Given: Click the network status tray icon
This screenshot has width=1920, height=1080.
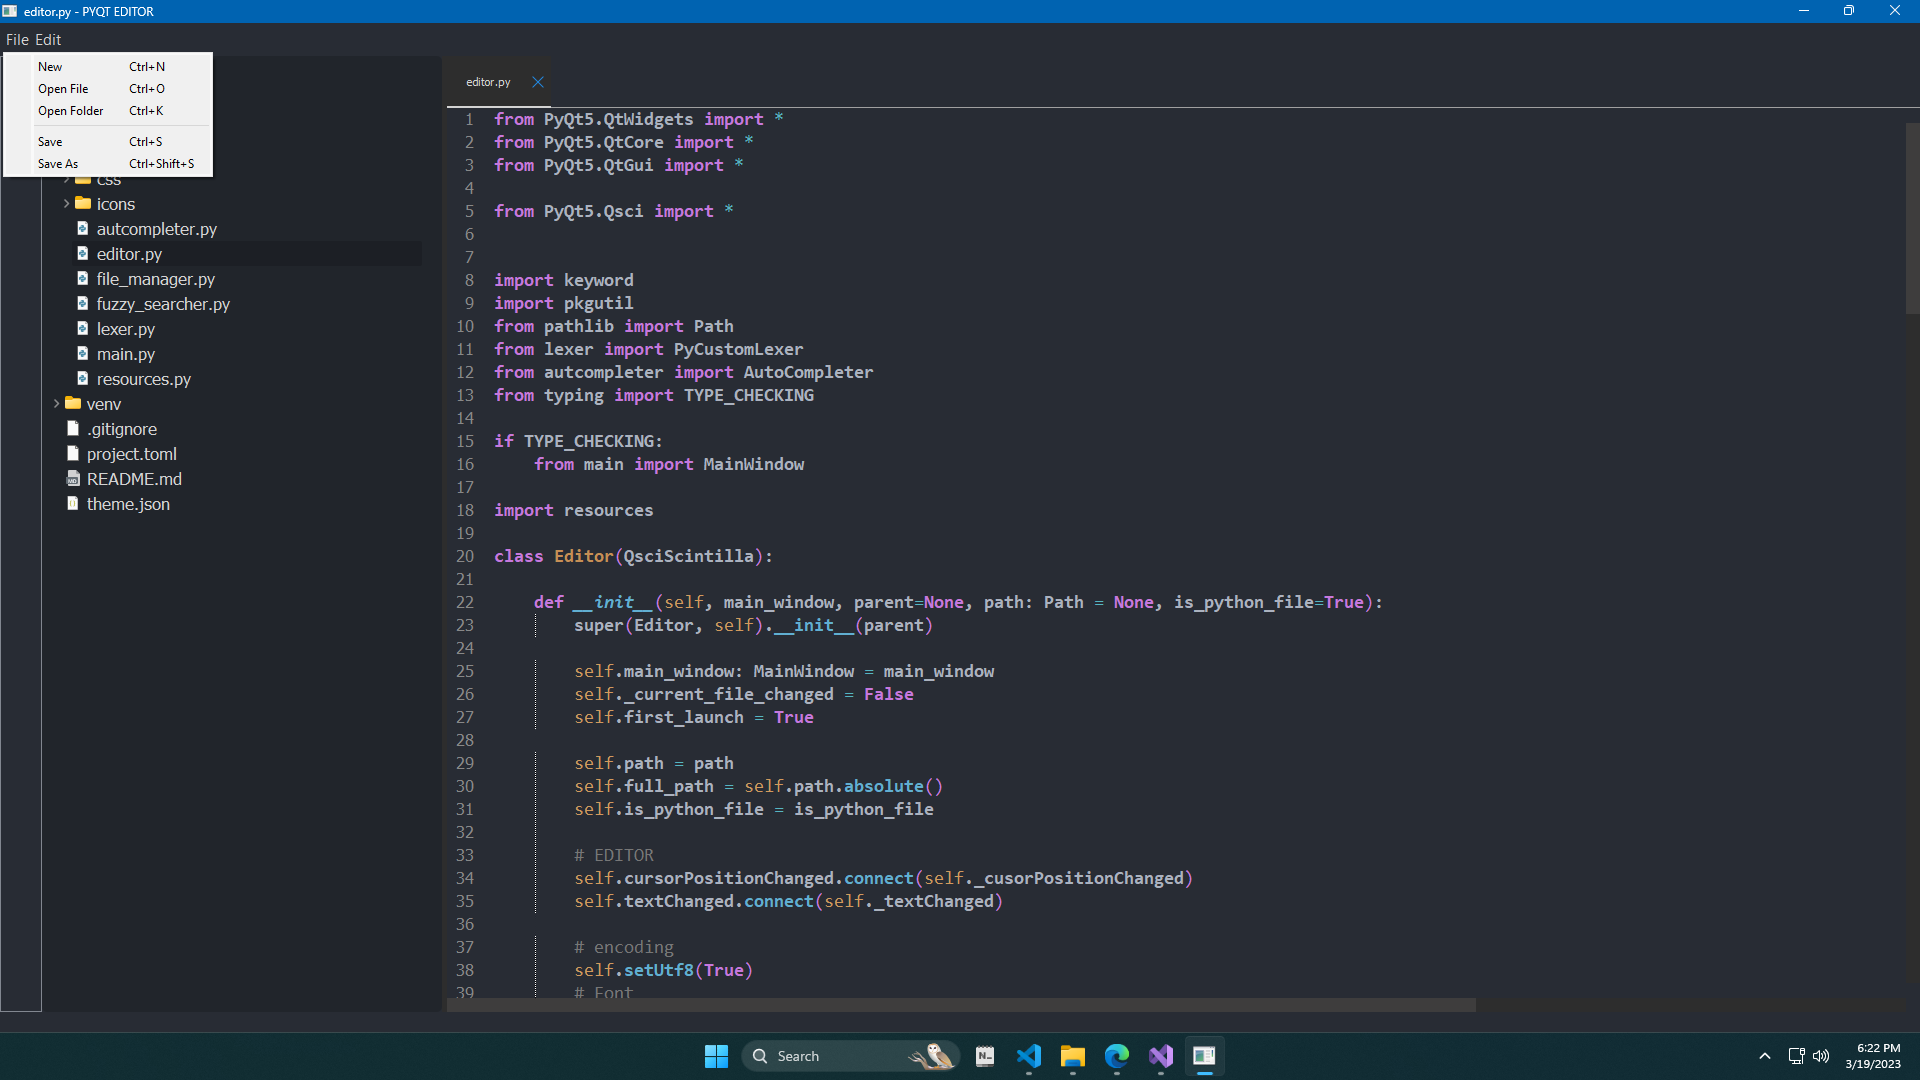Looking at the screenshot, I should click(1796, 1056).
